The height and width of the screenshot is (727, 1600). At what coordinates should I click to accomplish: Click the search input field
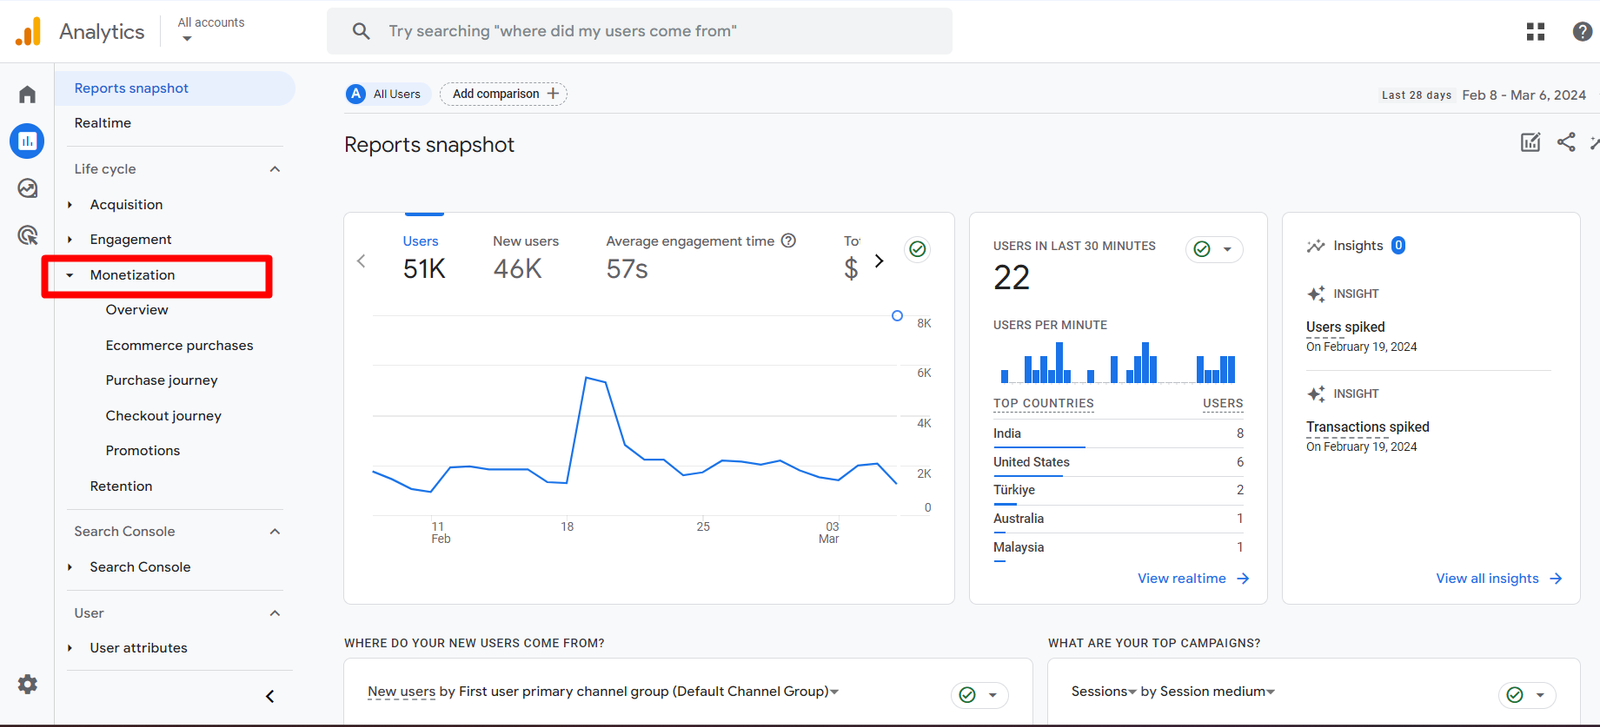640,31
